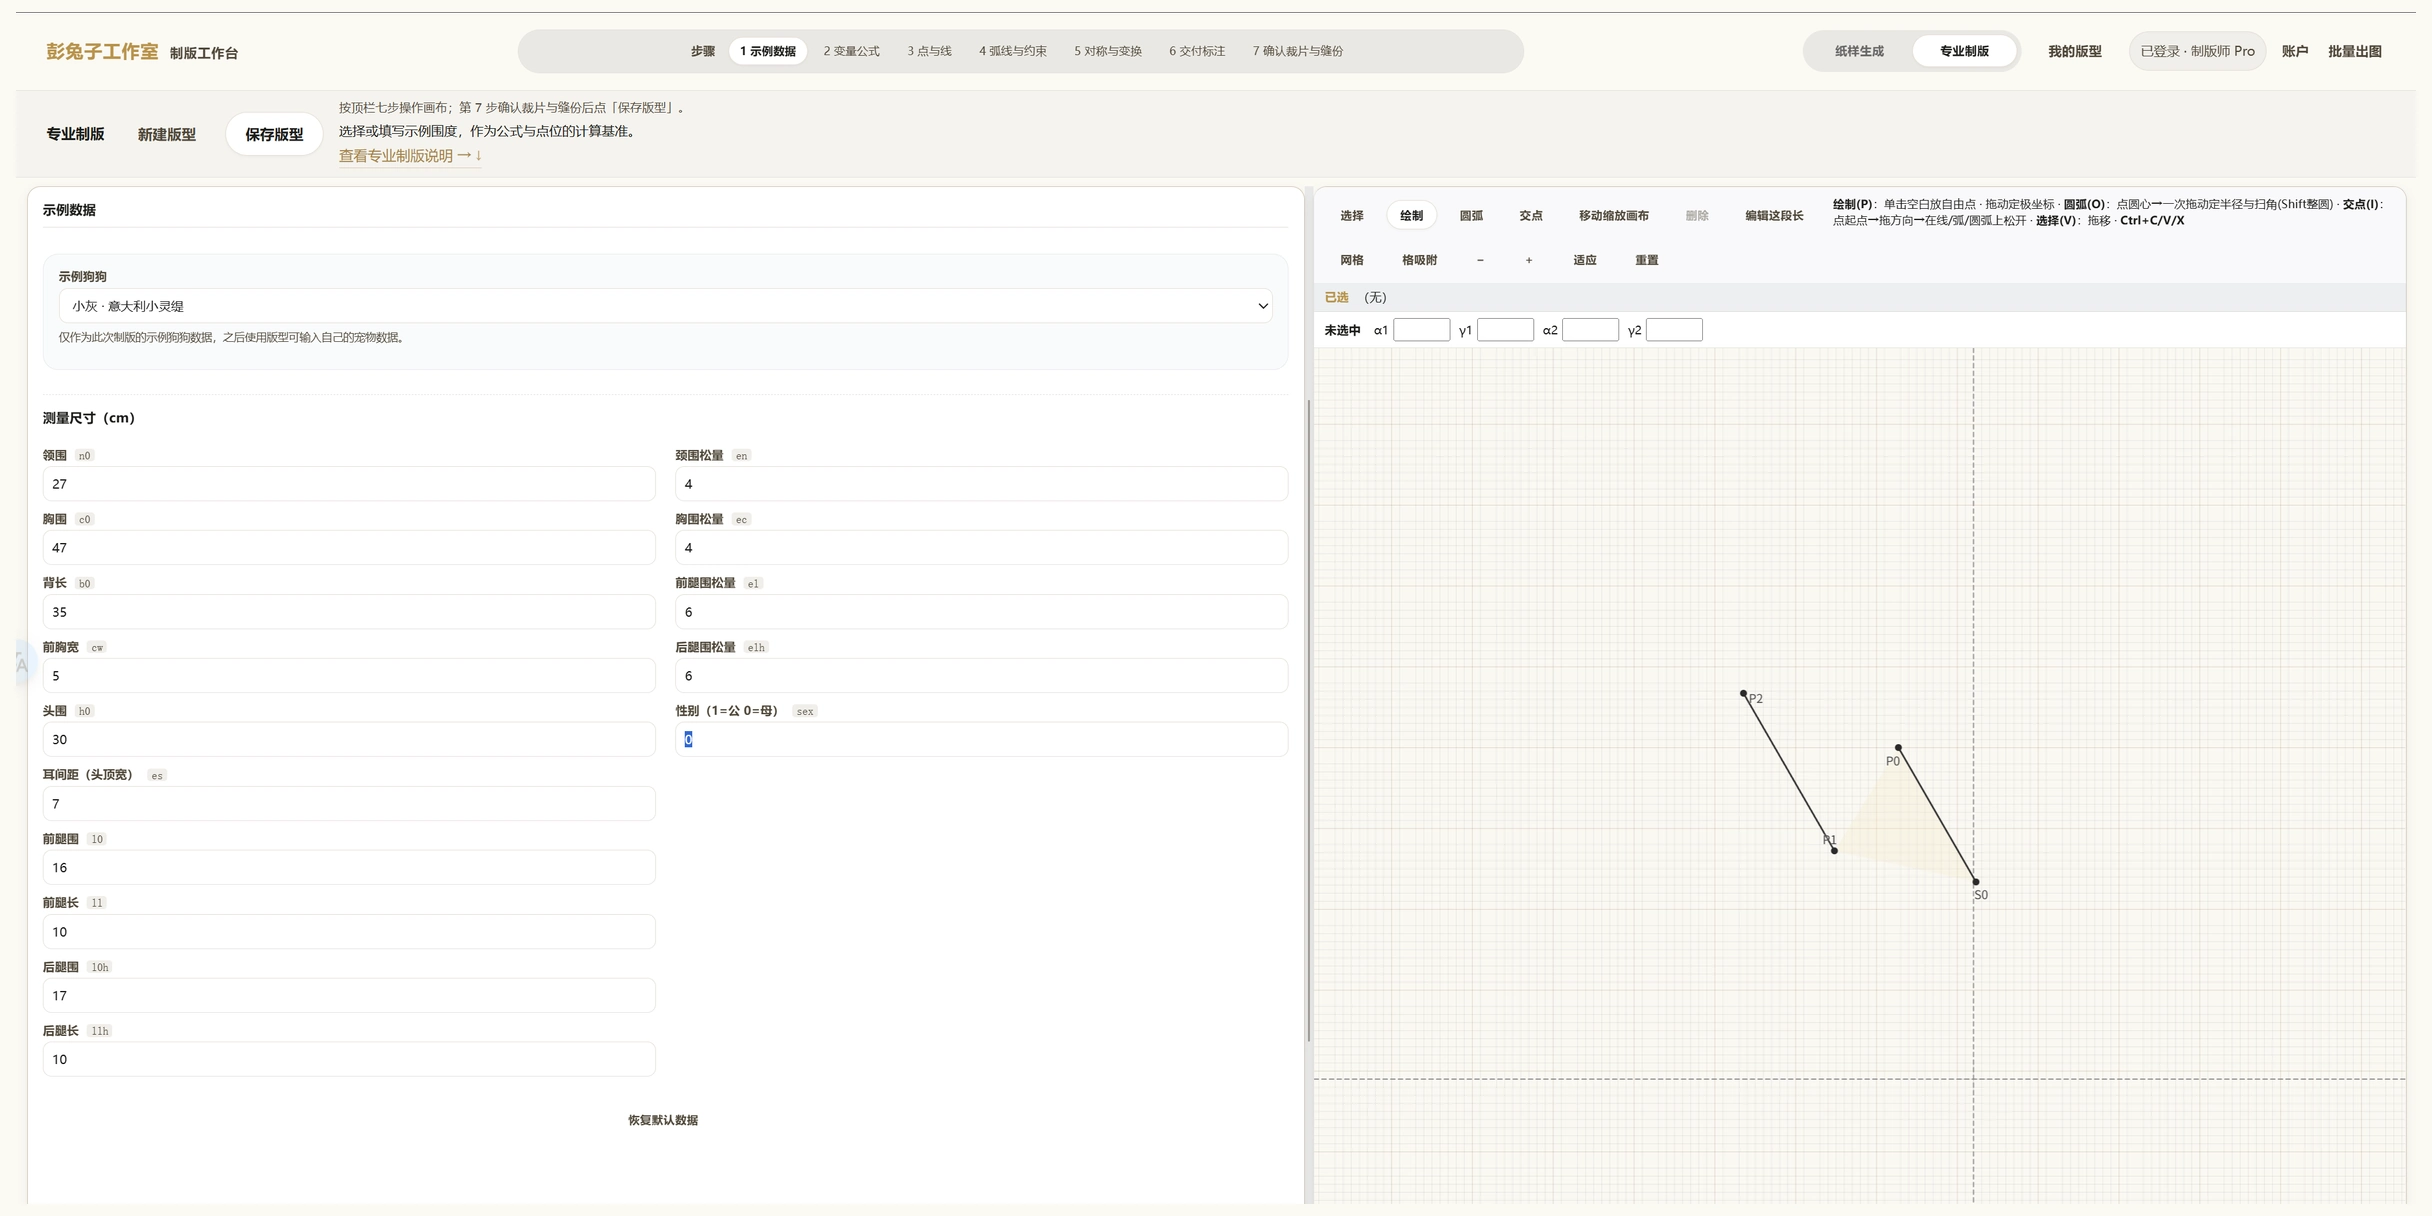
Task: Click 重置 reset view button
Action: tap(1646, 260)
